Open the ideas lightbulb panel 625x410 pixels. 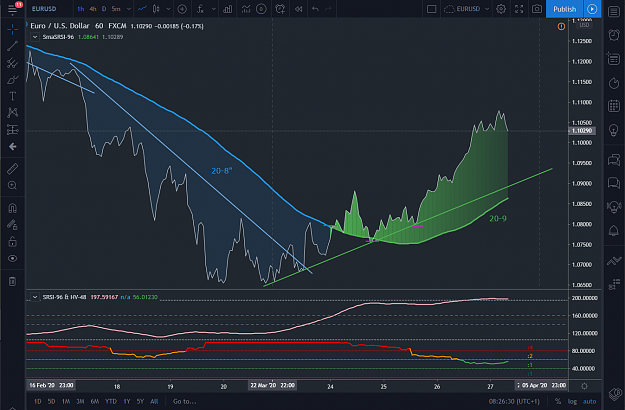(x=614, y=130)
